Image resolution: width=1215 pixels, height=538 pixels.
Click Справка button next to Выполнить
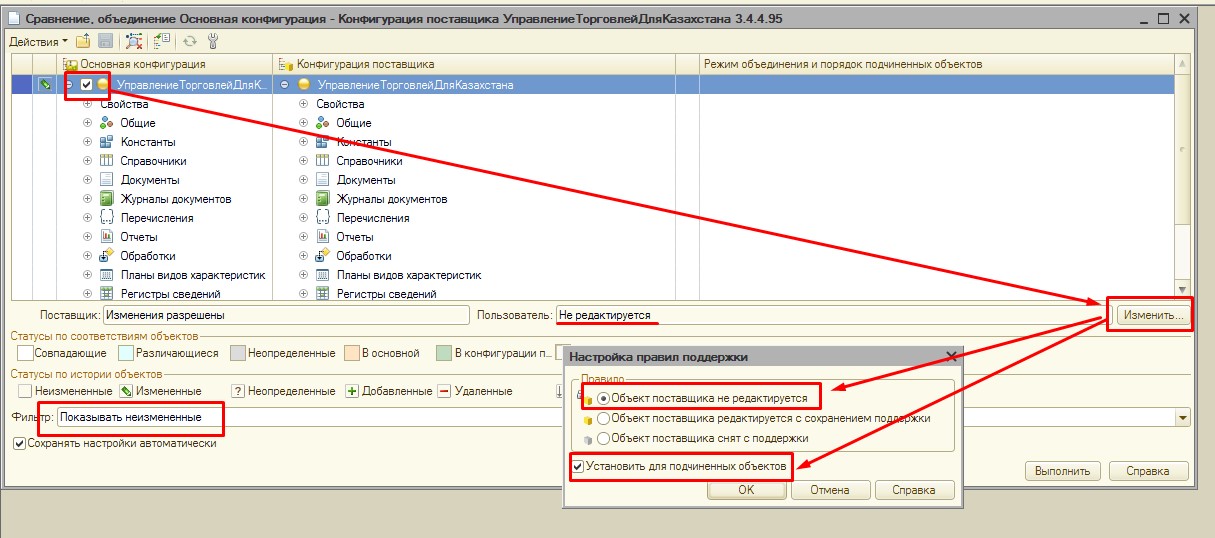click(1148, 471)
